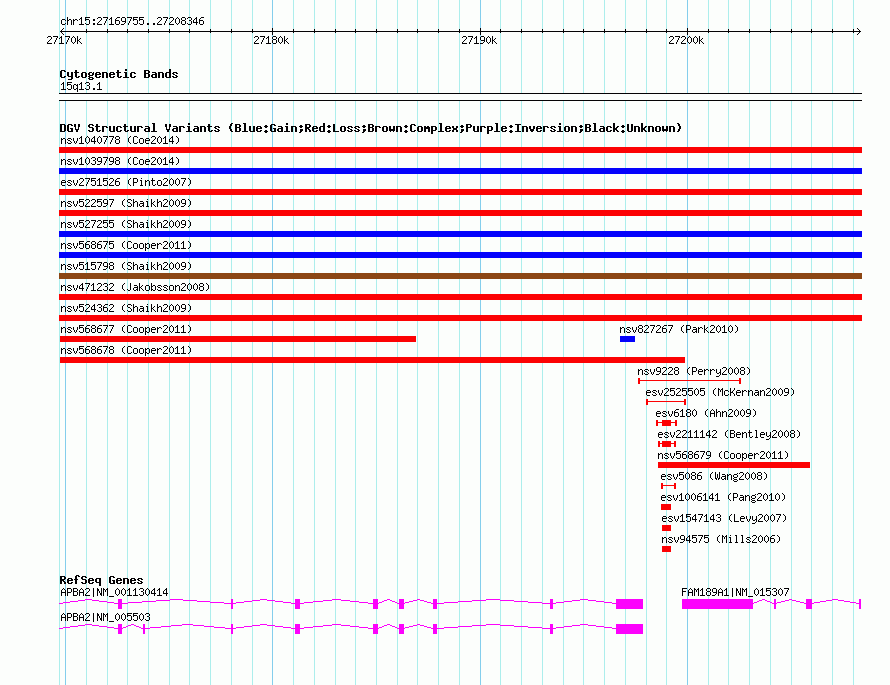Viewport: 890px width, 685px height.
Task: Select the red bar under esv2751526
Action: [x=460, y=192]
